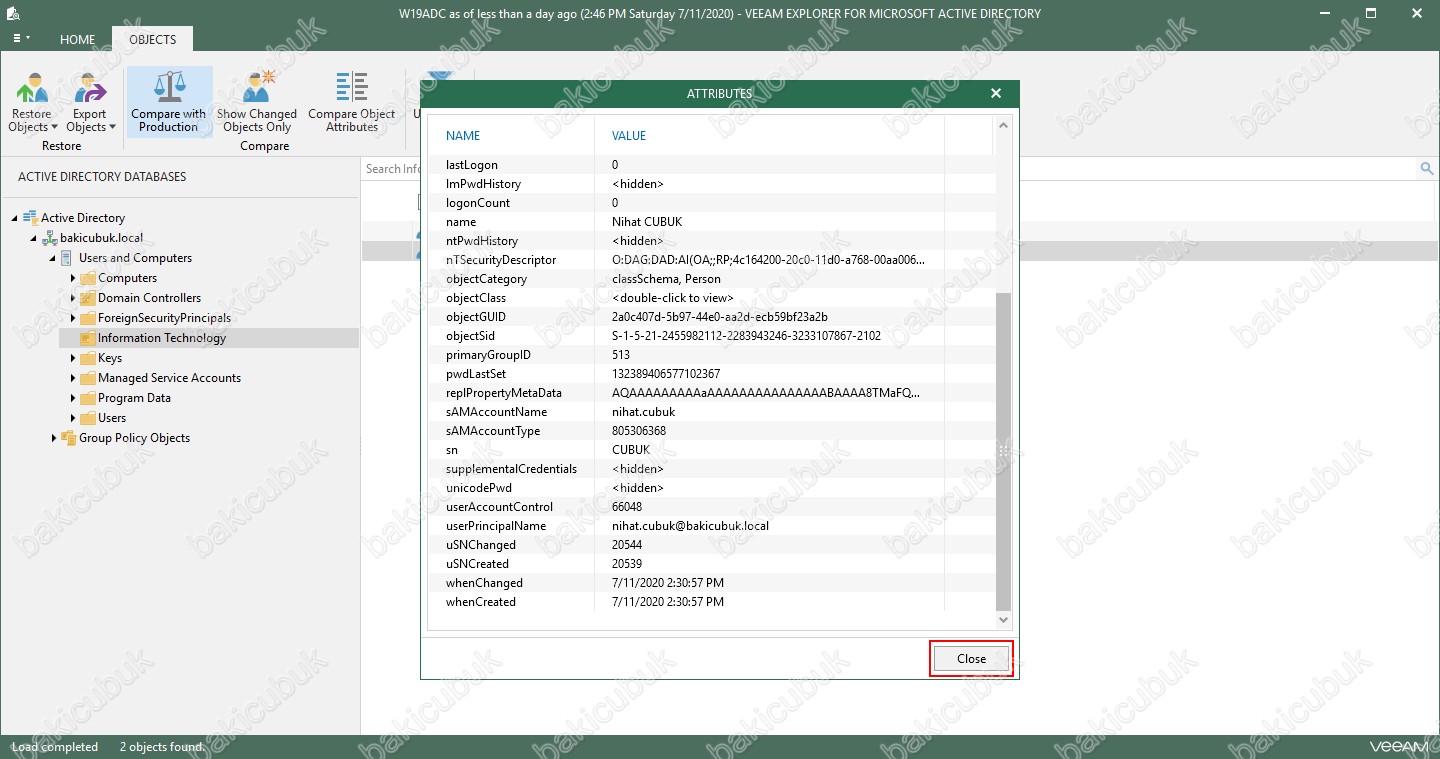1440x759 pixels.
Task: Click the Users folder icon
Action: coord(88,418)
